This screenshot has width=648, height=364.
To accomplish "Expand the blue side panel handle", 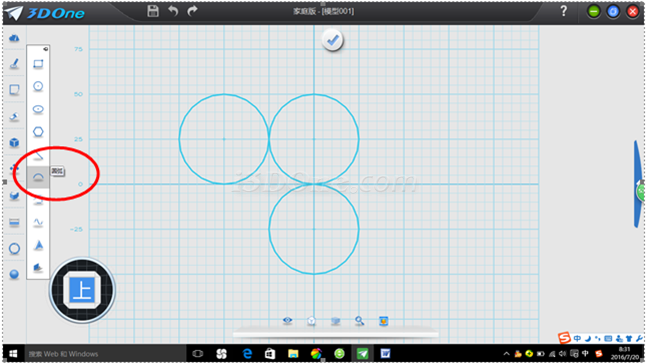I will [x=639, y=185].
